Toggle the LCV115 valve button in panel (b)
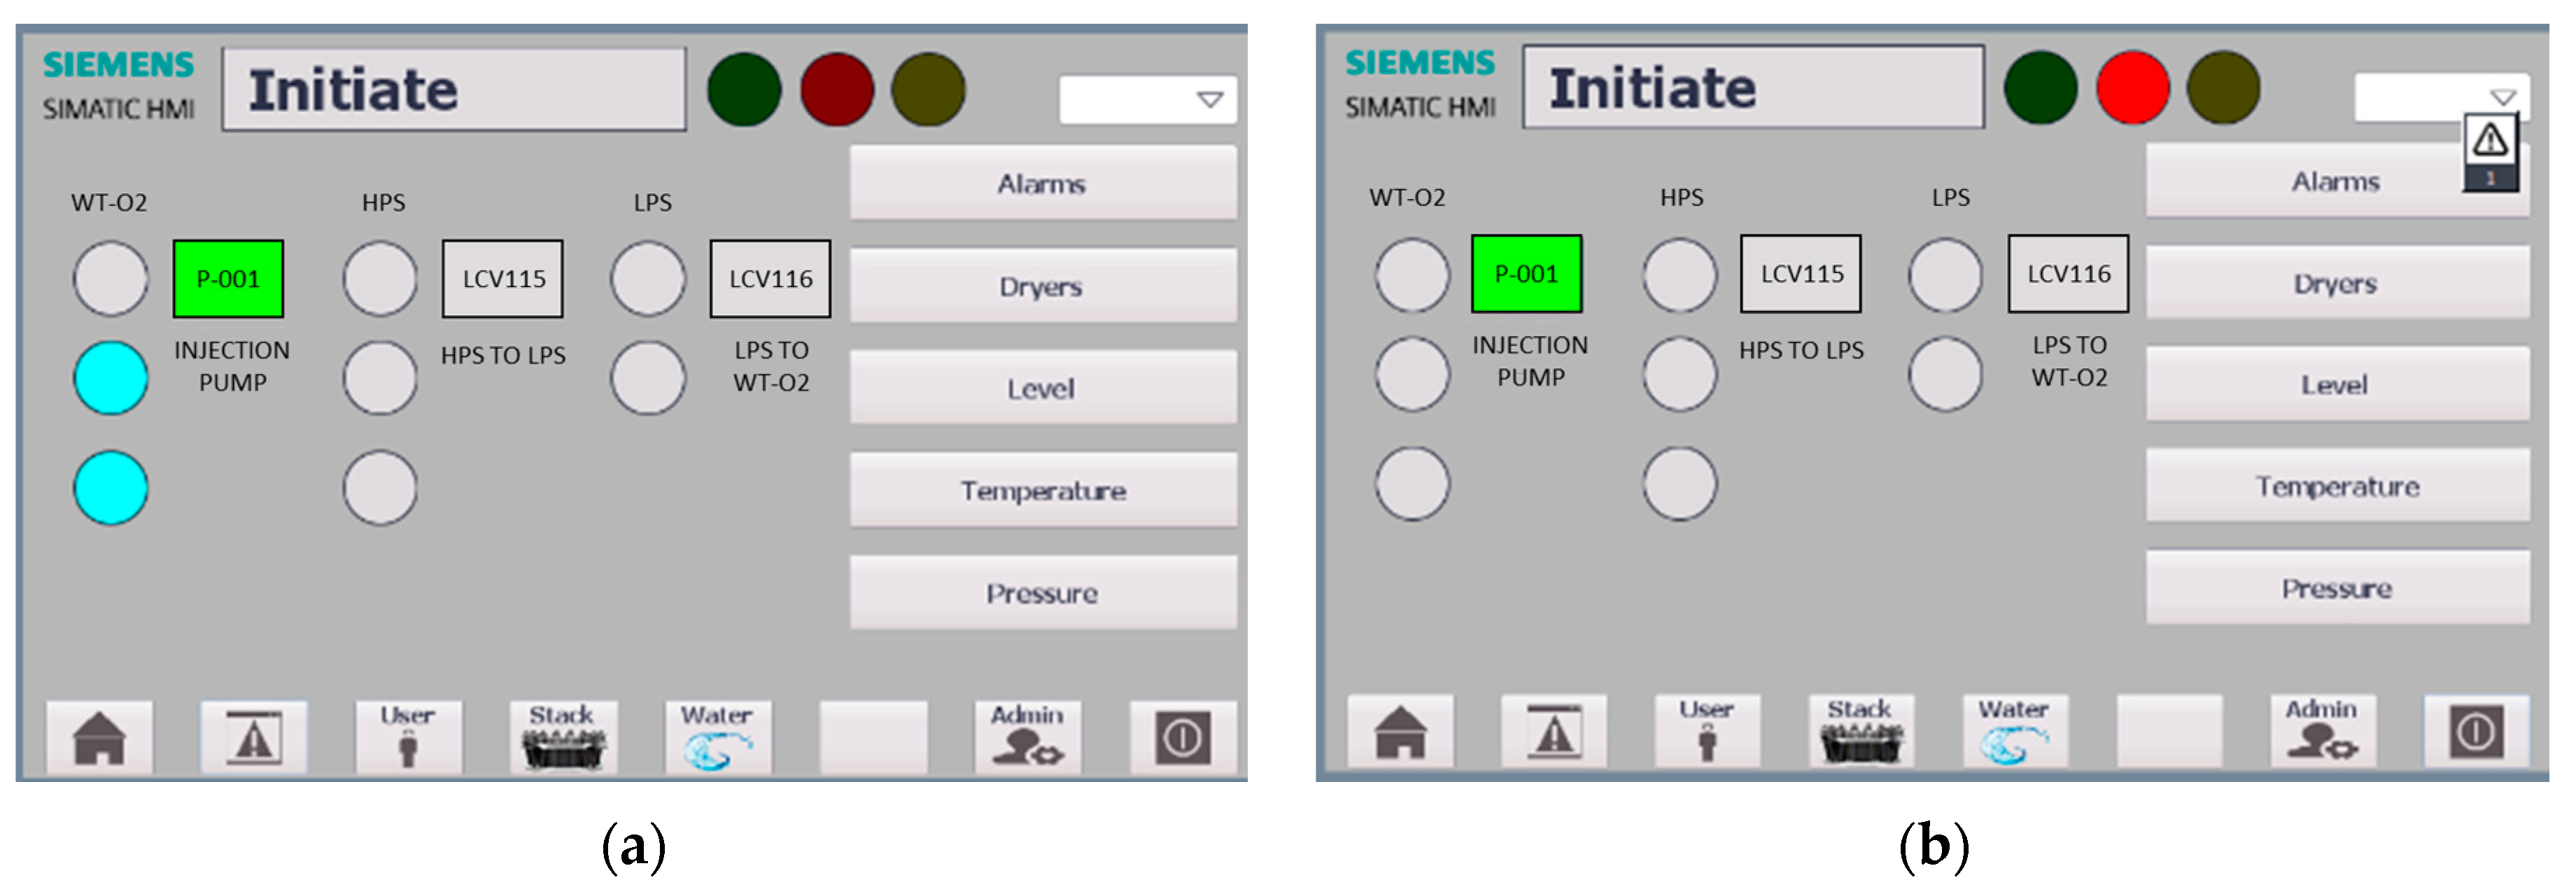 (x=1801, y=274)
